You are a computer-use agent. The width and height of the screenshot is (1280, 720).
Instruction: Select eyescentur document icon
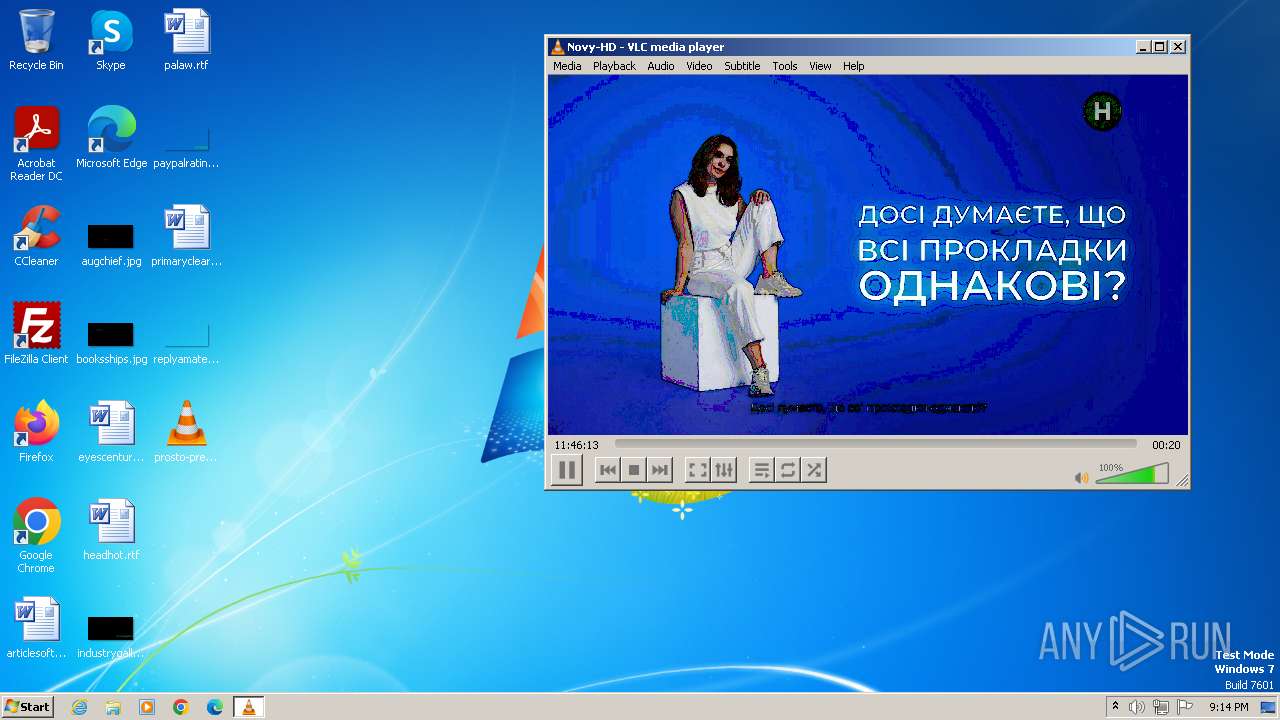(x=111, y=432)
